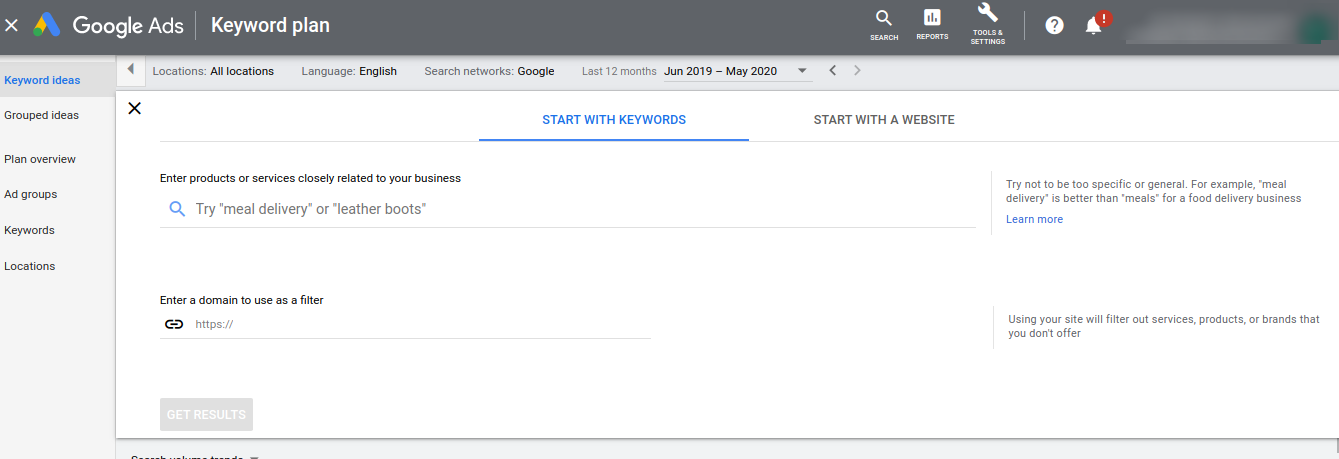This screenshot has width=1339, height=459.
Task: Click the Get Results button
Action: pos(206,415)
